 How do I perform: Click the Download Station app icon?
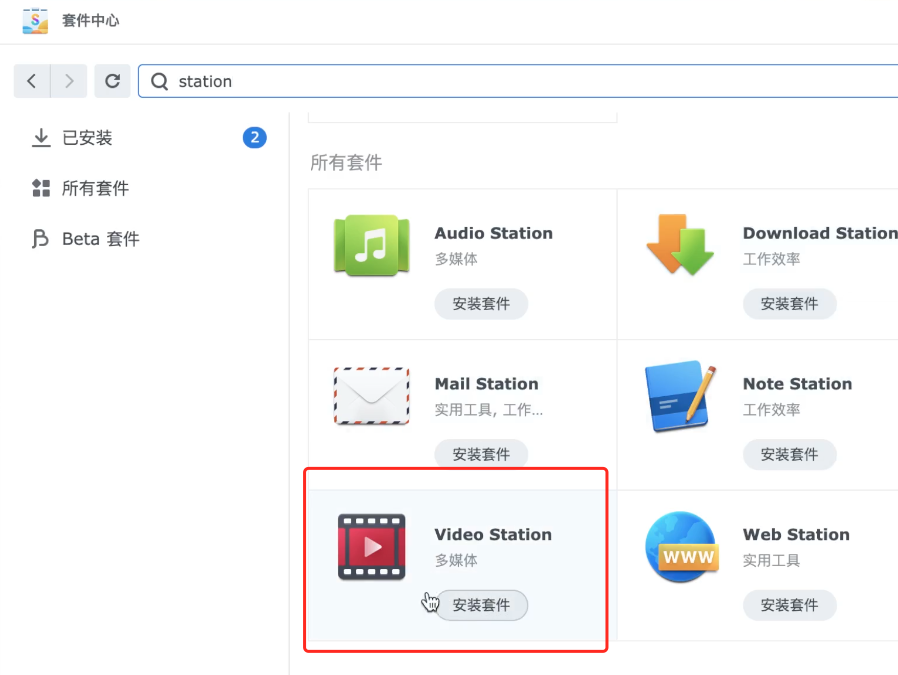(681, 244)
